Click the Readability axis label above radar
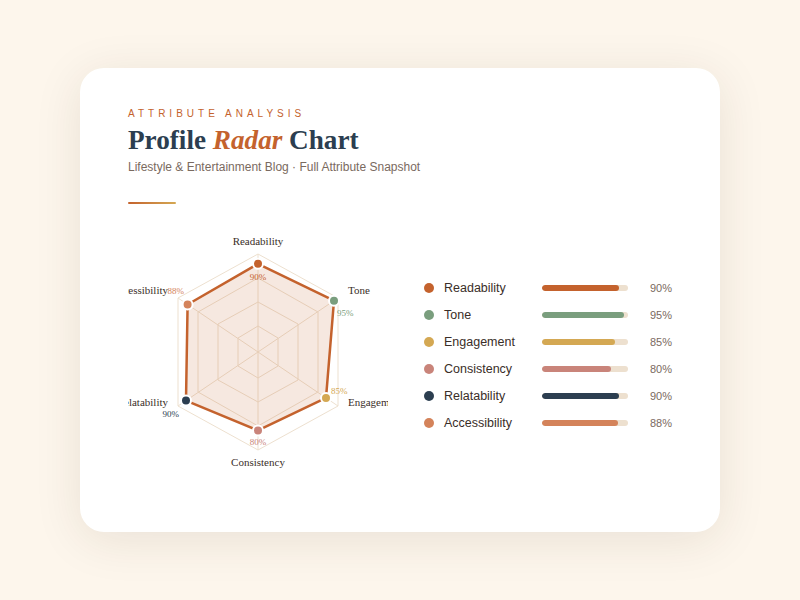The image size is (800, 600). [x=258, y=241]
